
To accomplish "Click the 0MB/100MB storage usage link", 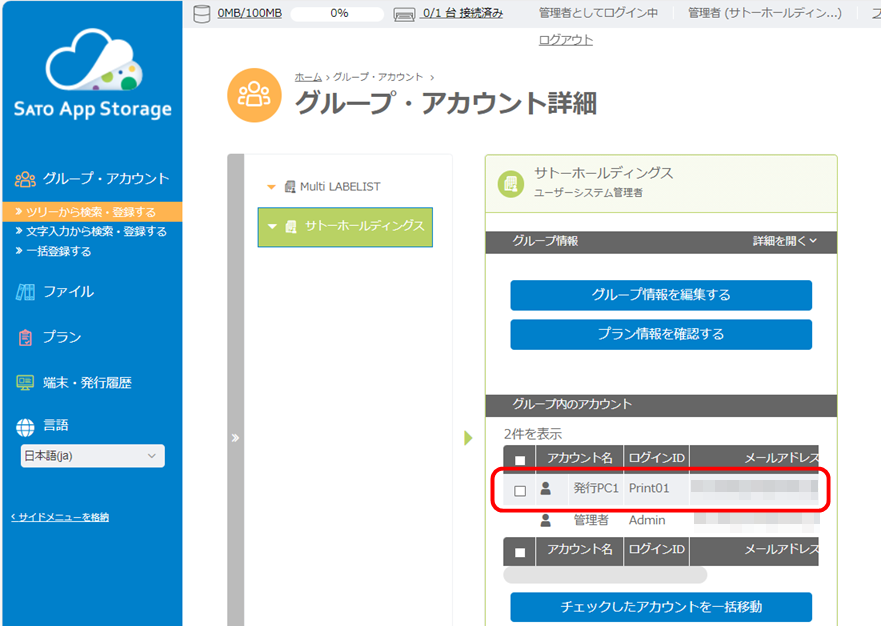I will 249,13.
